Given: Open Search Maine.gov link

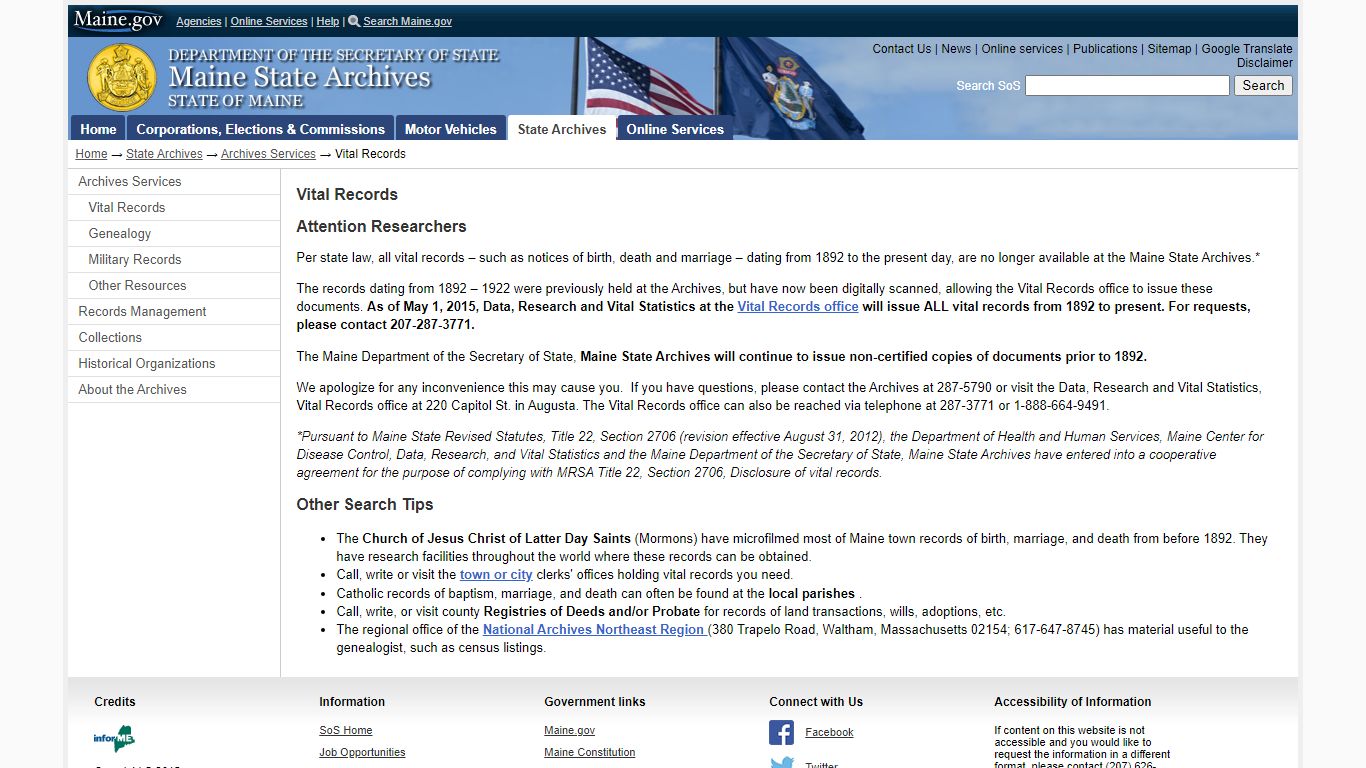Looking at the screenshot, I should 407,21.
